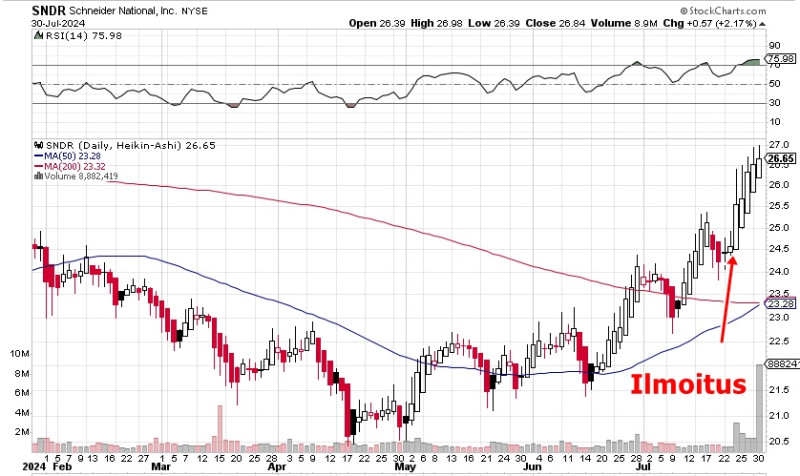Click the 23.28 moving average price tag
Screen dimensions: 800x476
(x=781, y=304)
